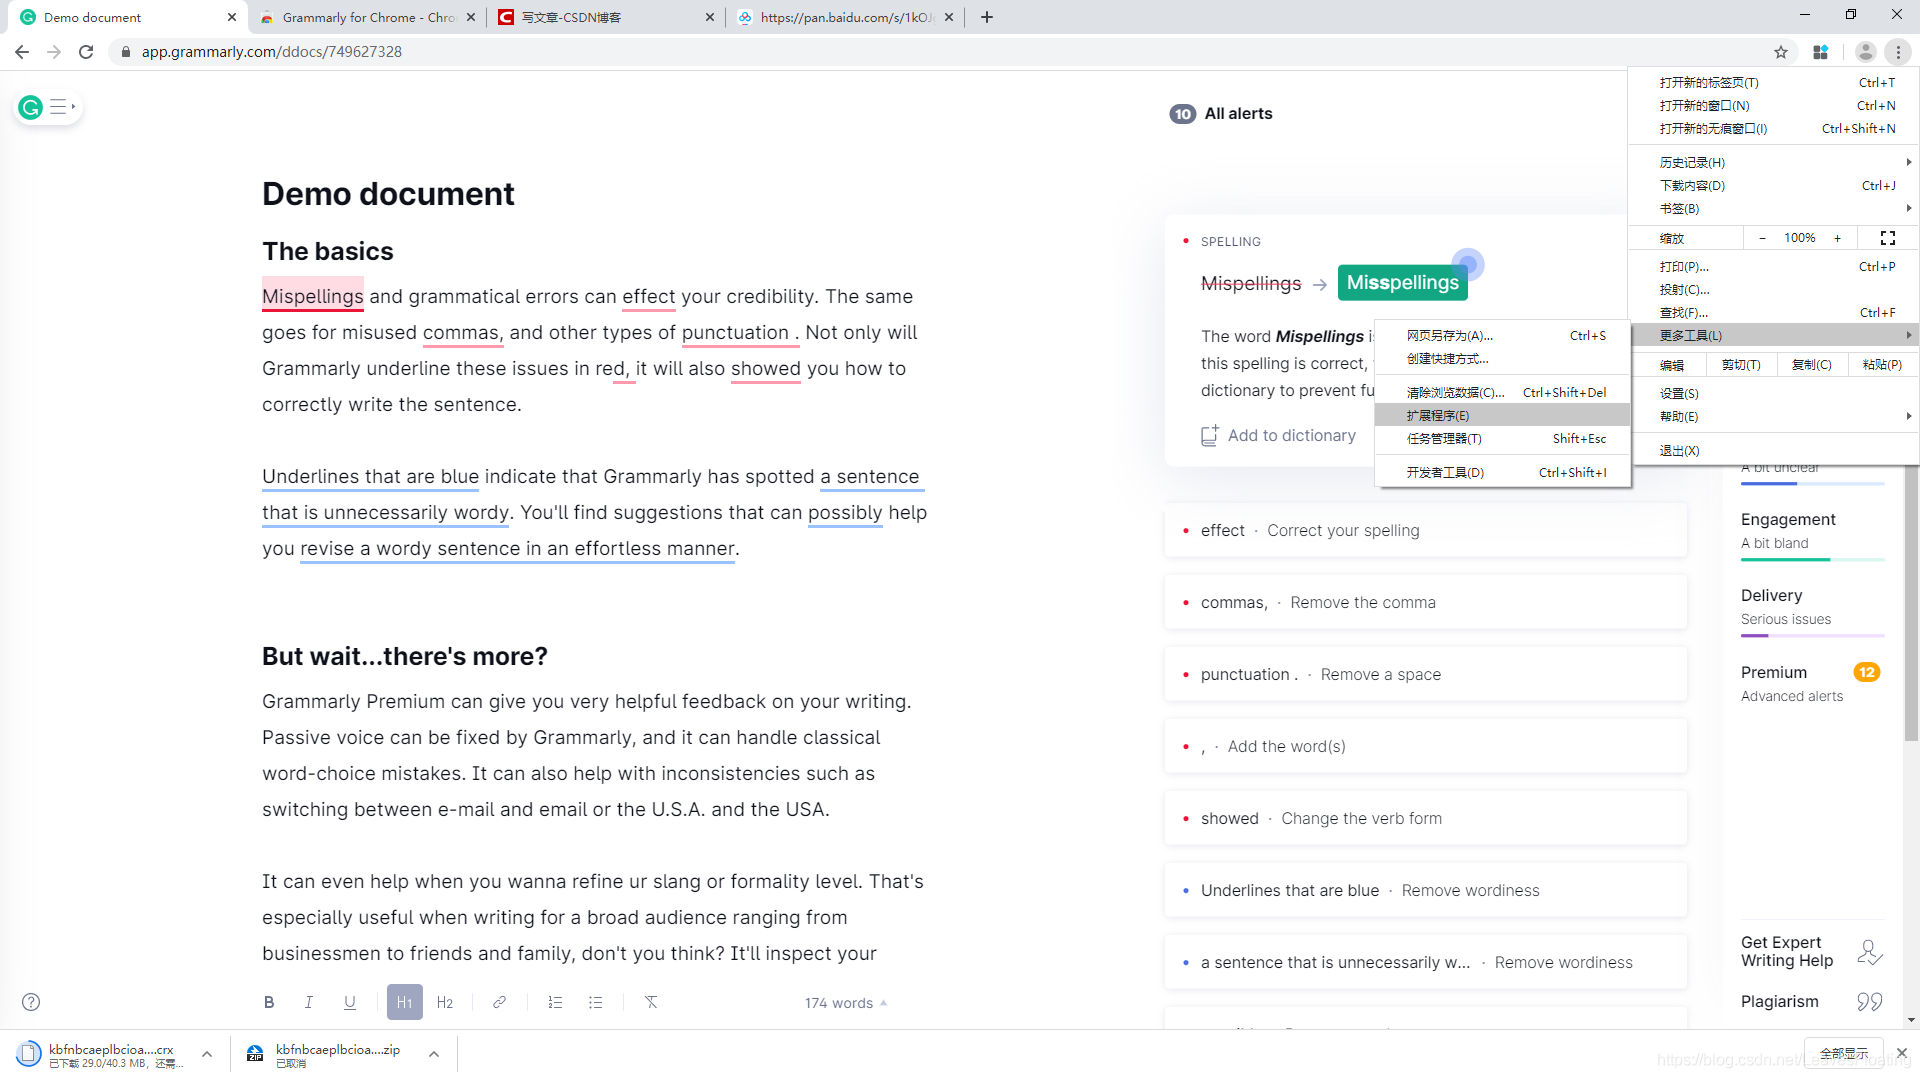Open Premium advanced alerts

pos(1812,684)
